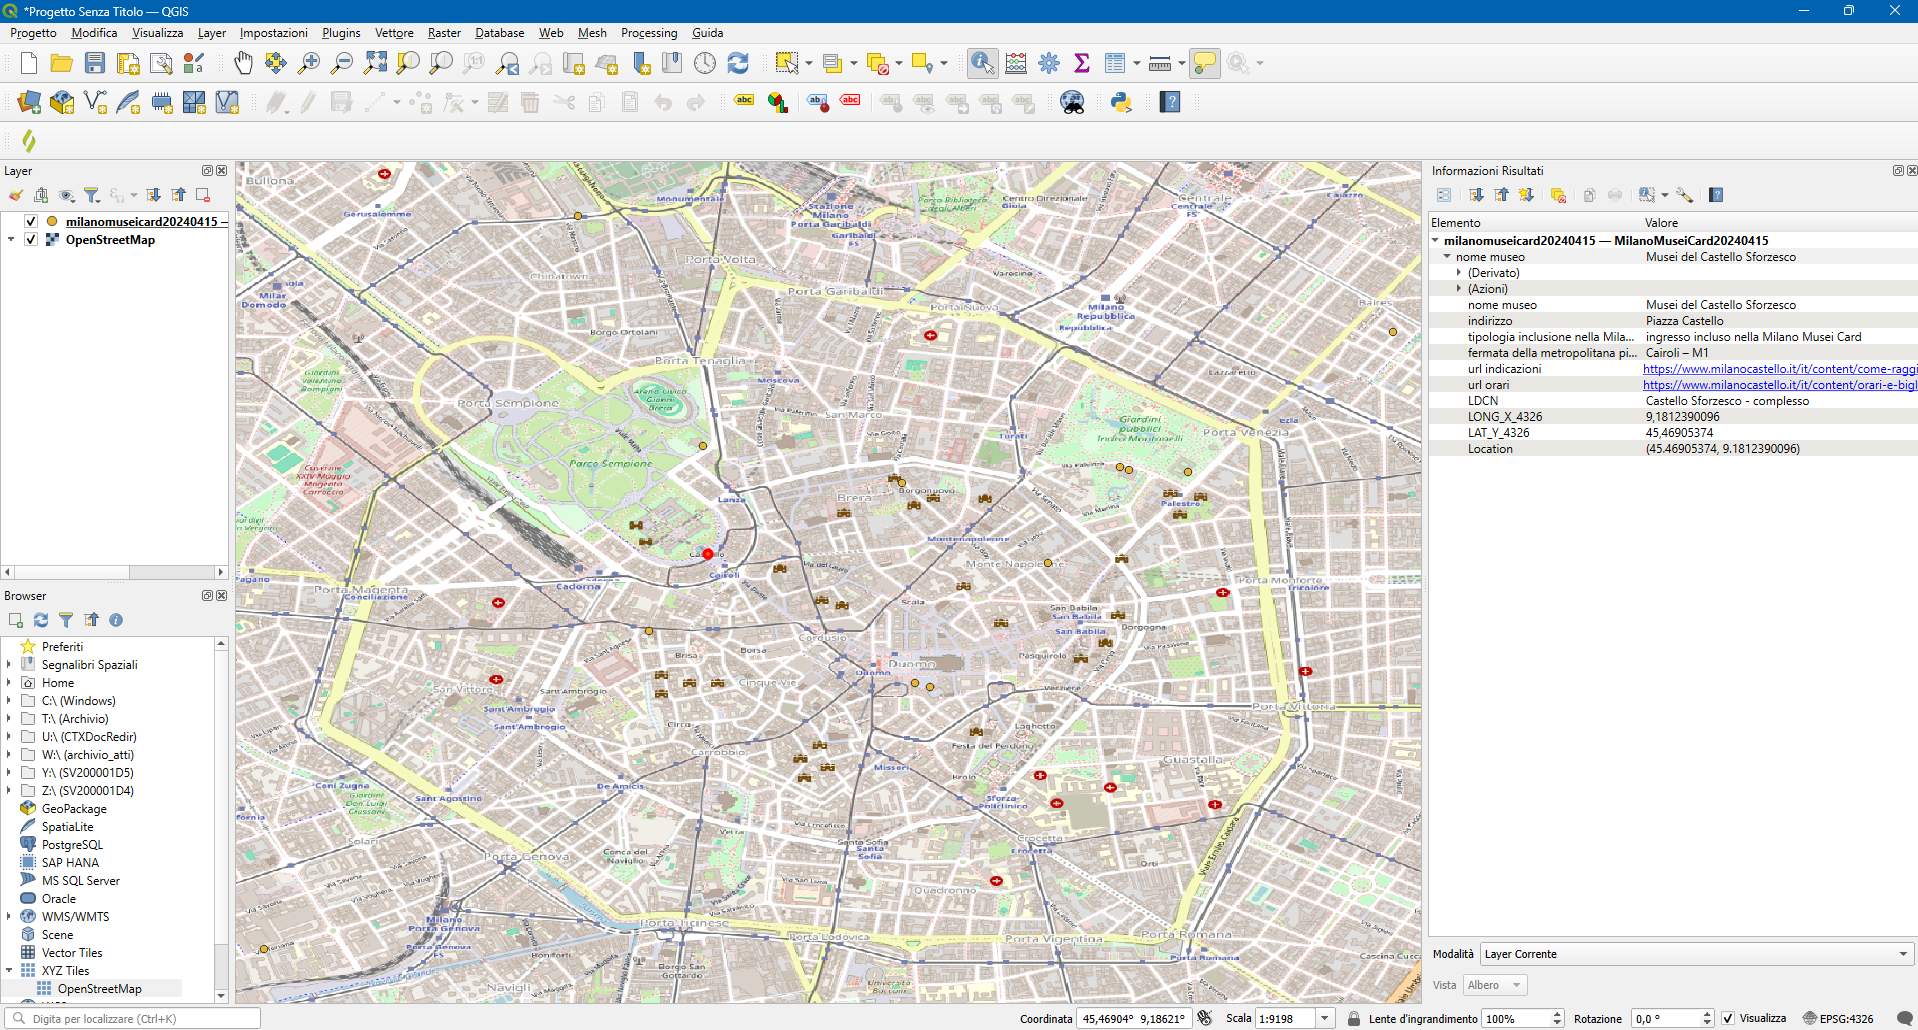
Task: Open the Python console
Action: [x=1121, y=102]
